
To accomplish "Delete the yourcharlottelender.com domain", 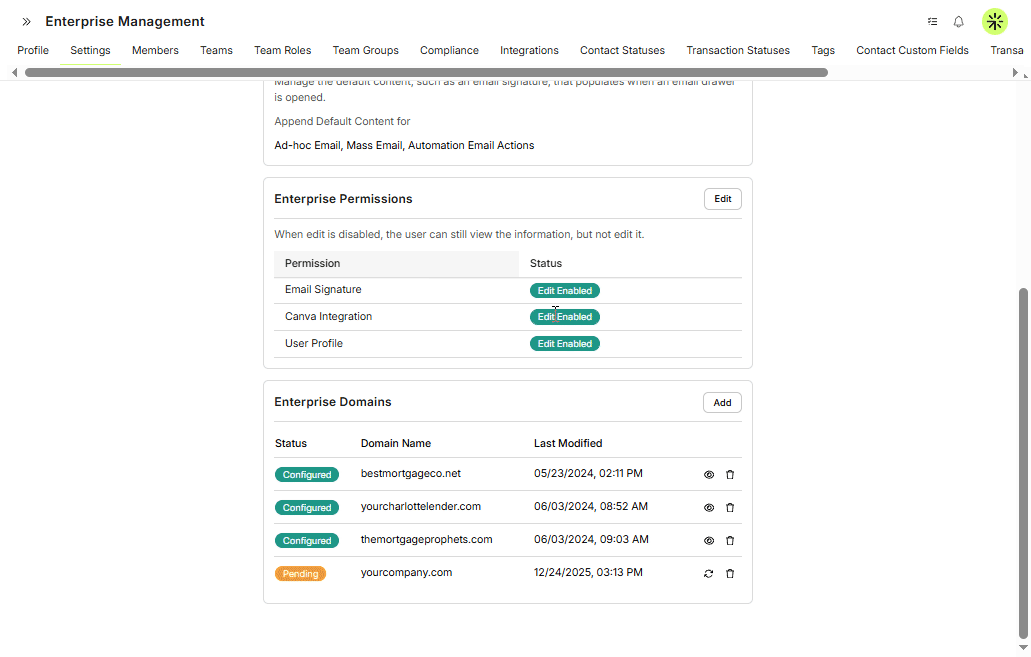I will click(730, 508).
